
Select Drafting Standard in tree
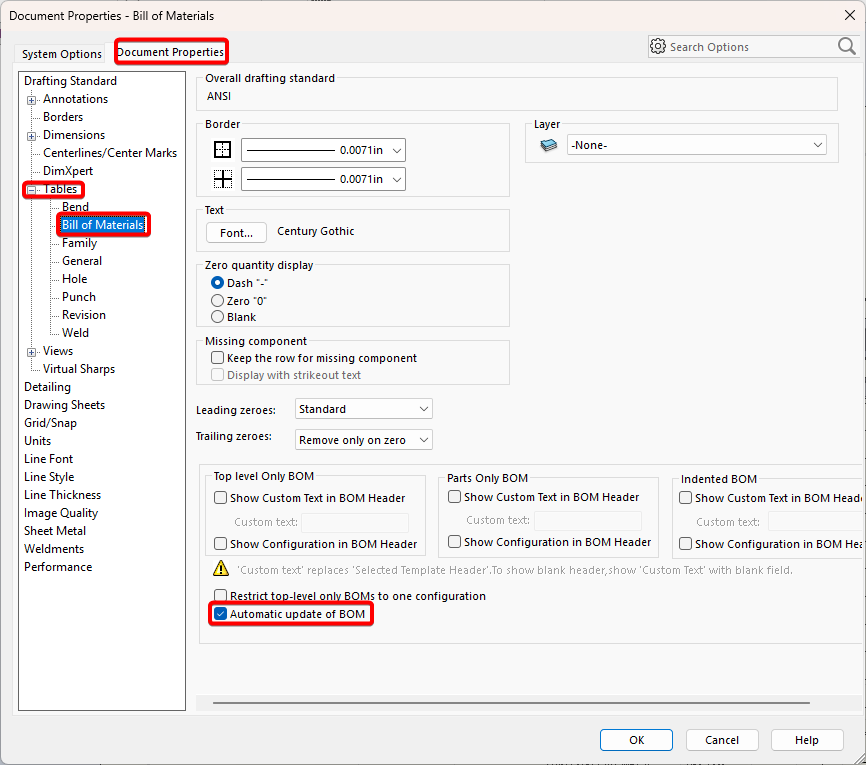pyautogui.click(x=70, y=81)
